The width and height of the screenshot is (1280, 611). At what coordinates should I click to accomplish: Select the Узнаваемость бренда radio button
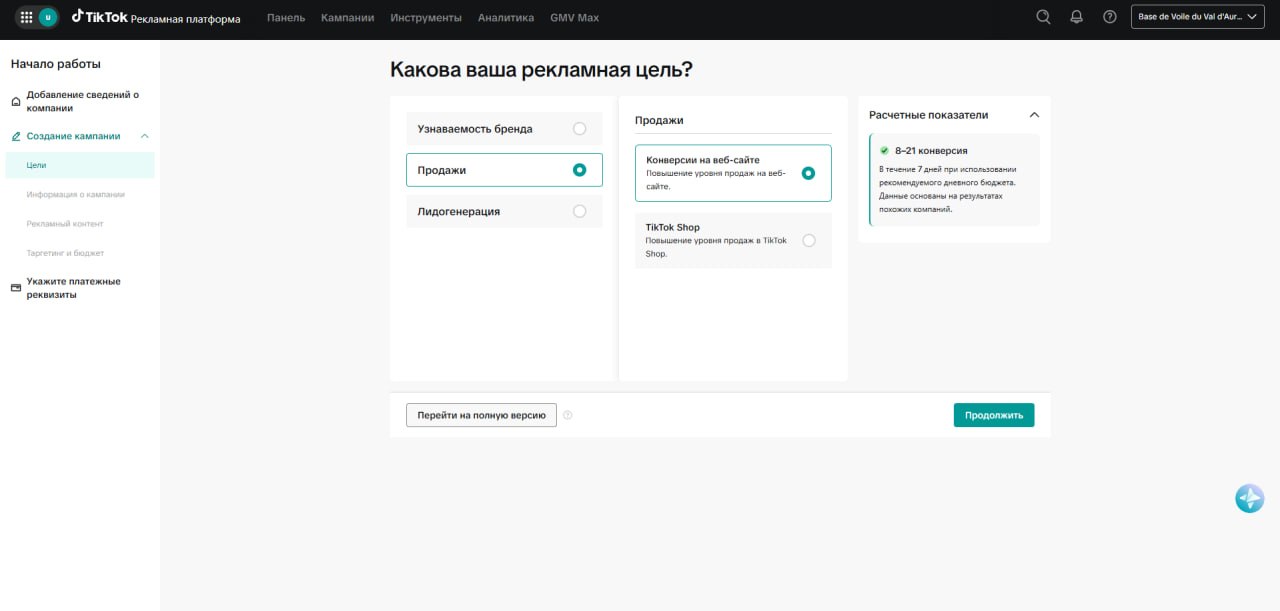click(x=579, y=129)
